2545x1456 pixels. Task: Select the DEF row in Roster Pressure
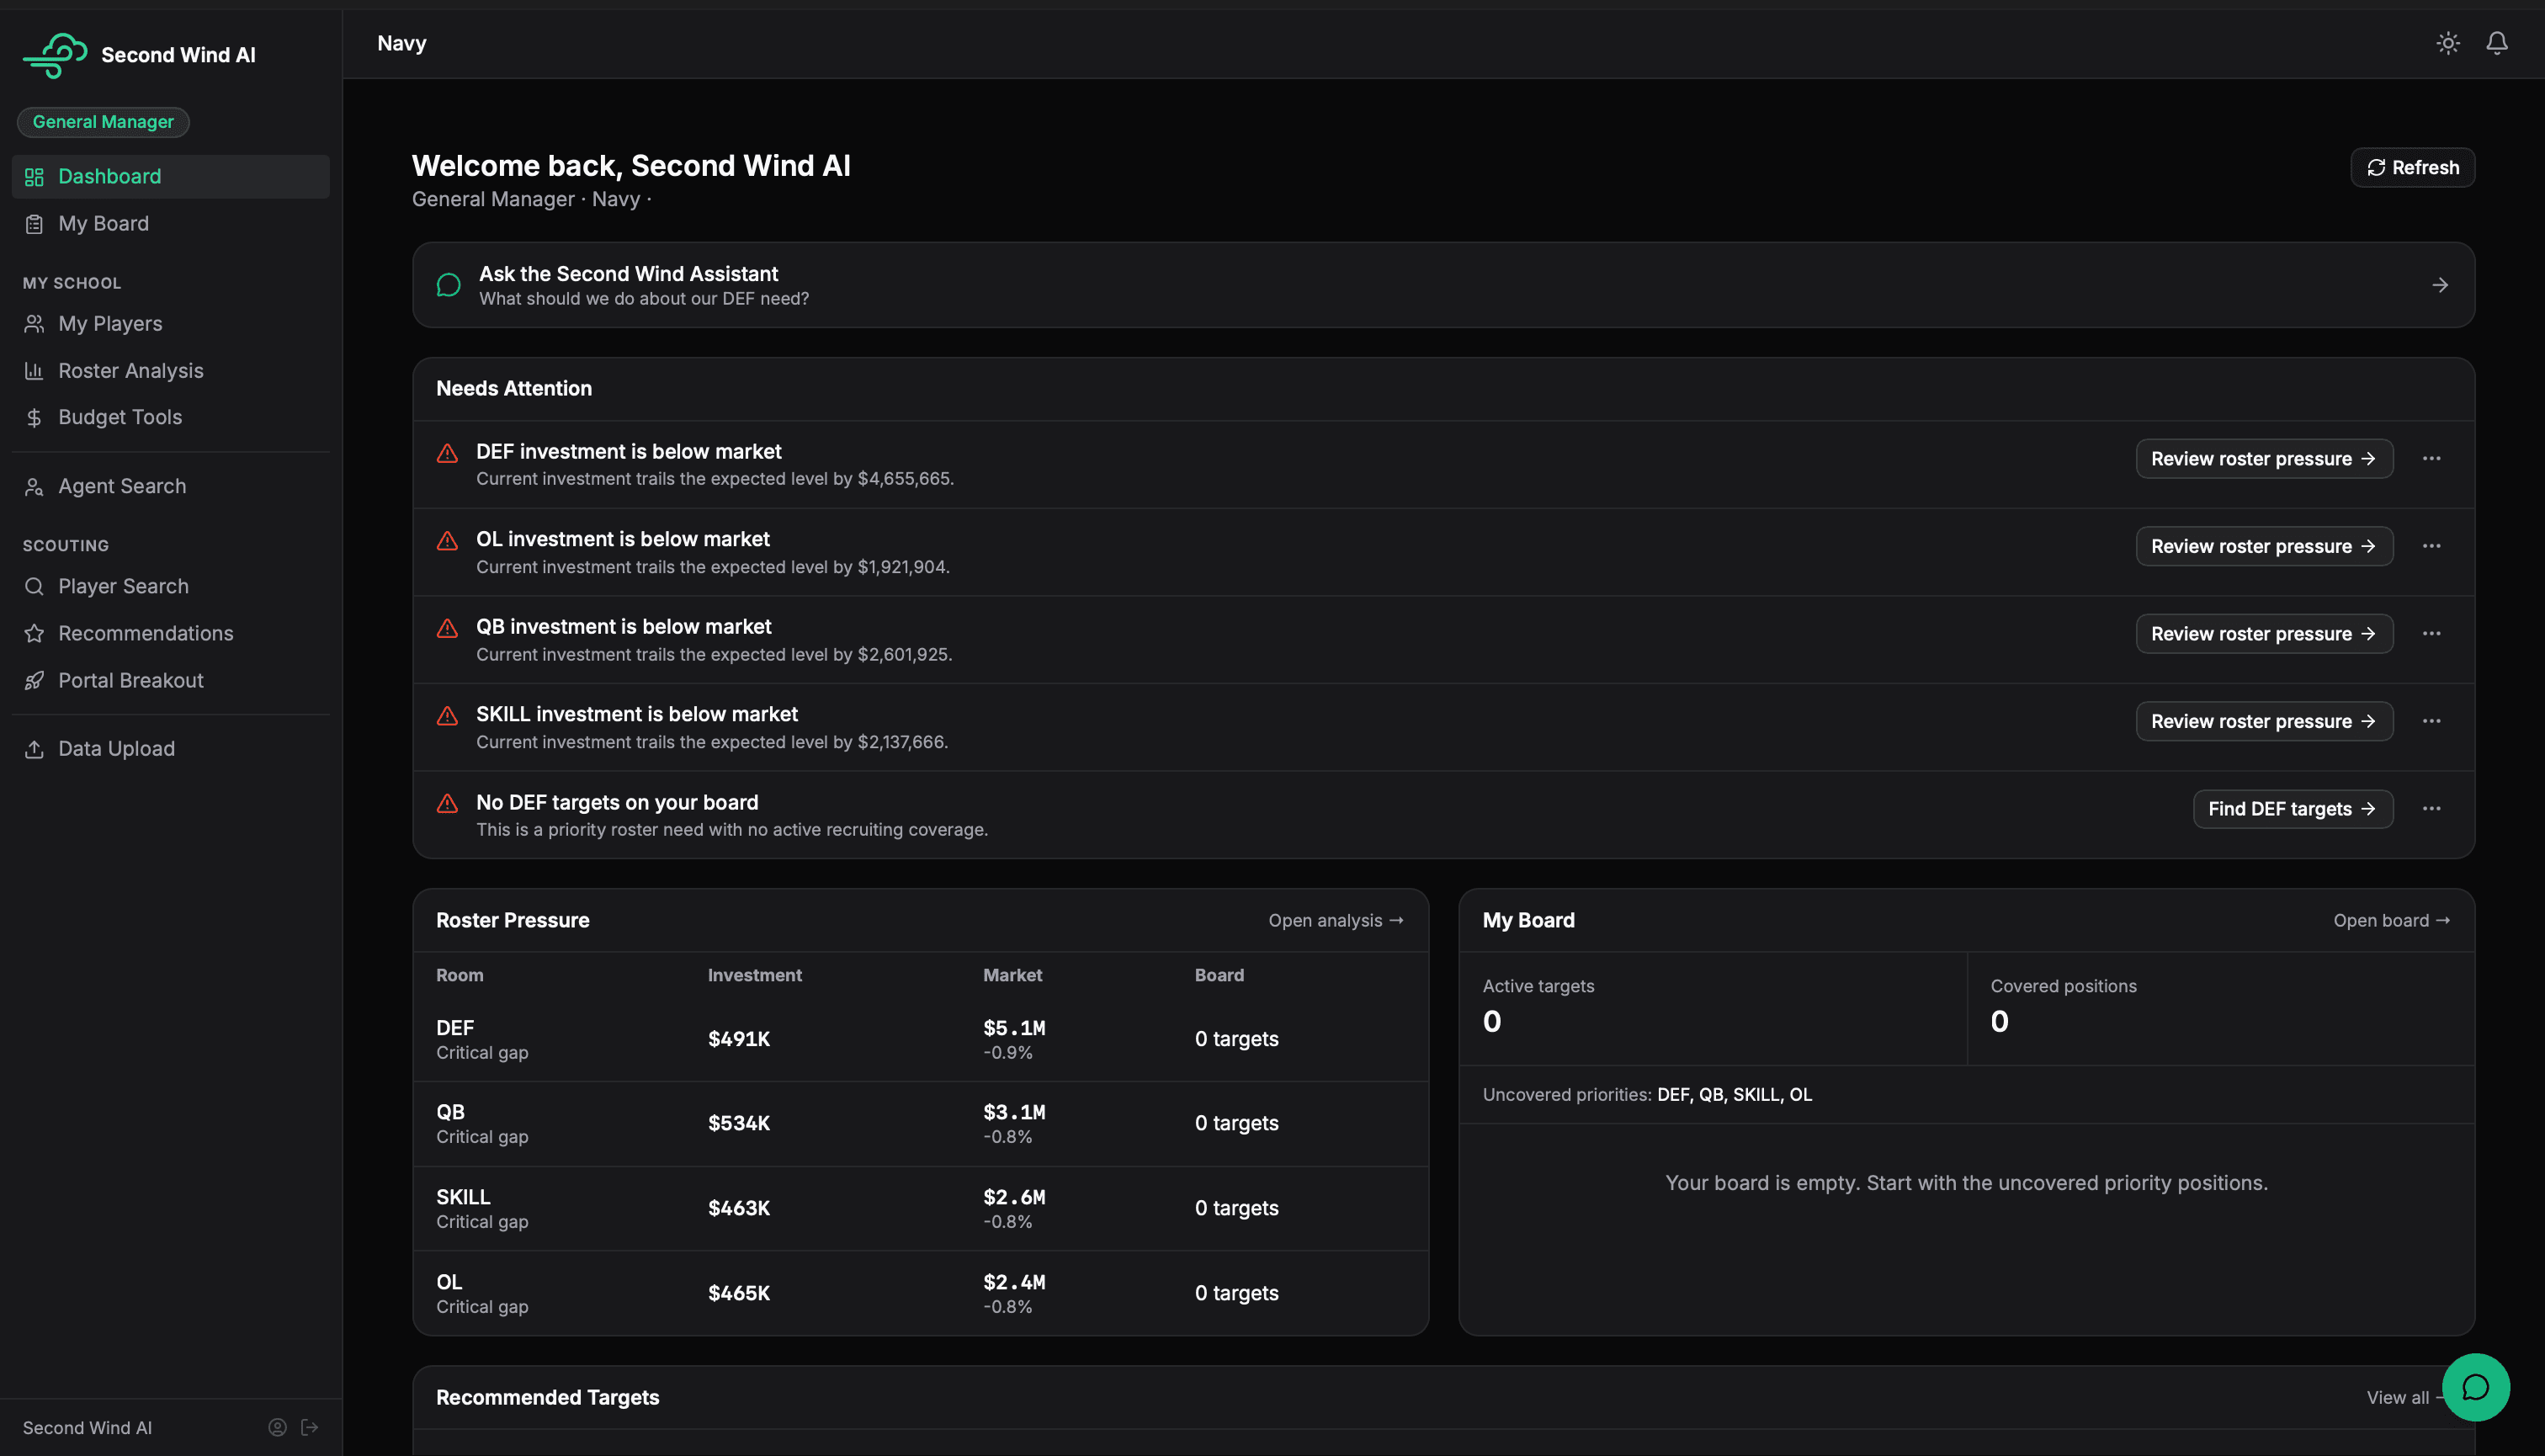(920, 1039)
